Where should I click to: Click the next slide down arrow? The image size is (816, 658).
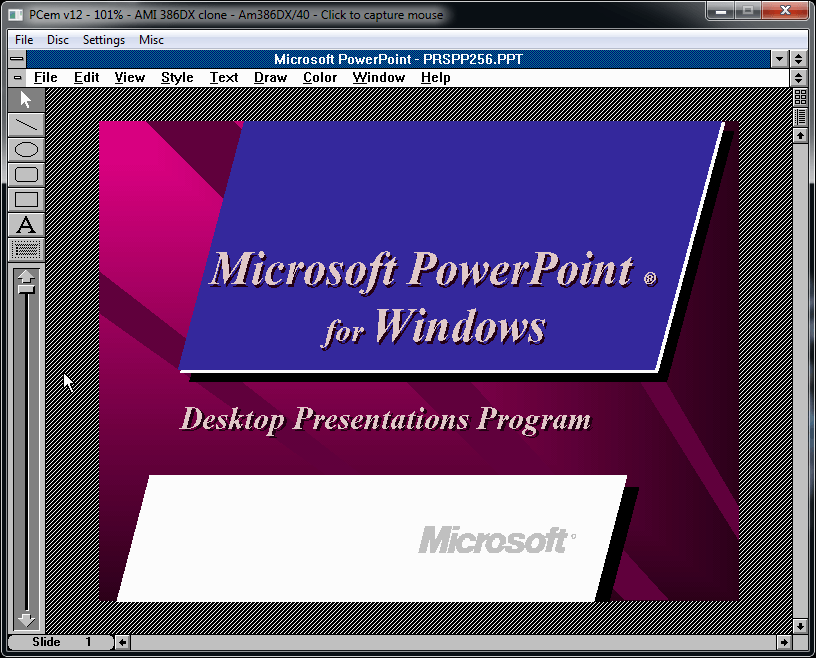click(26, 619)
